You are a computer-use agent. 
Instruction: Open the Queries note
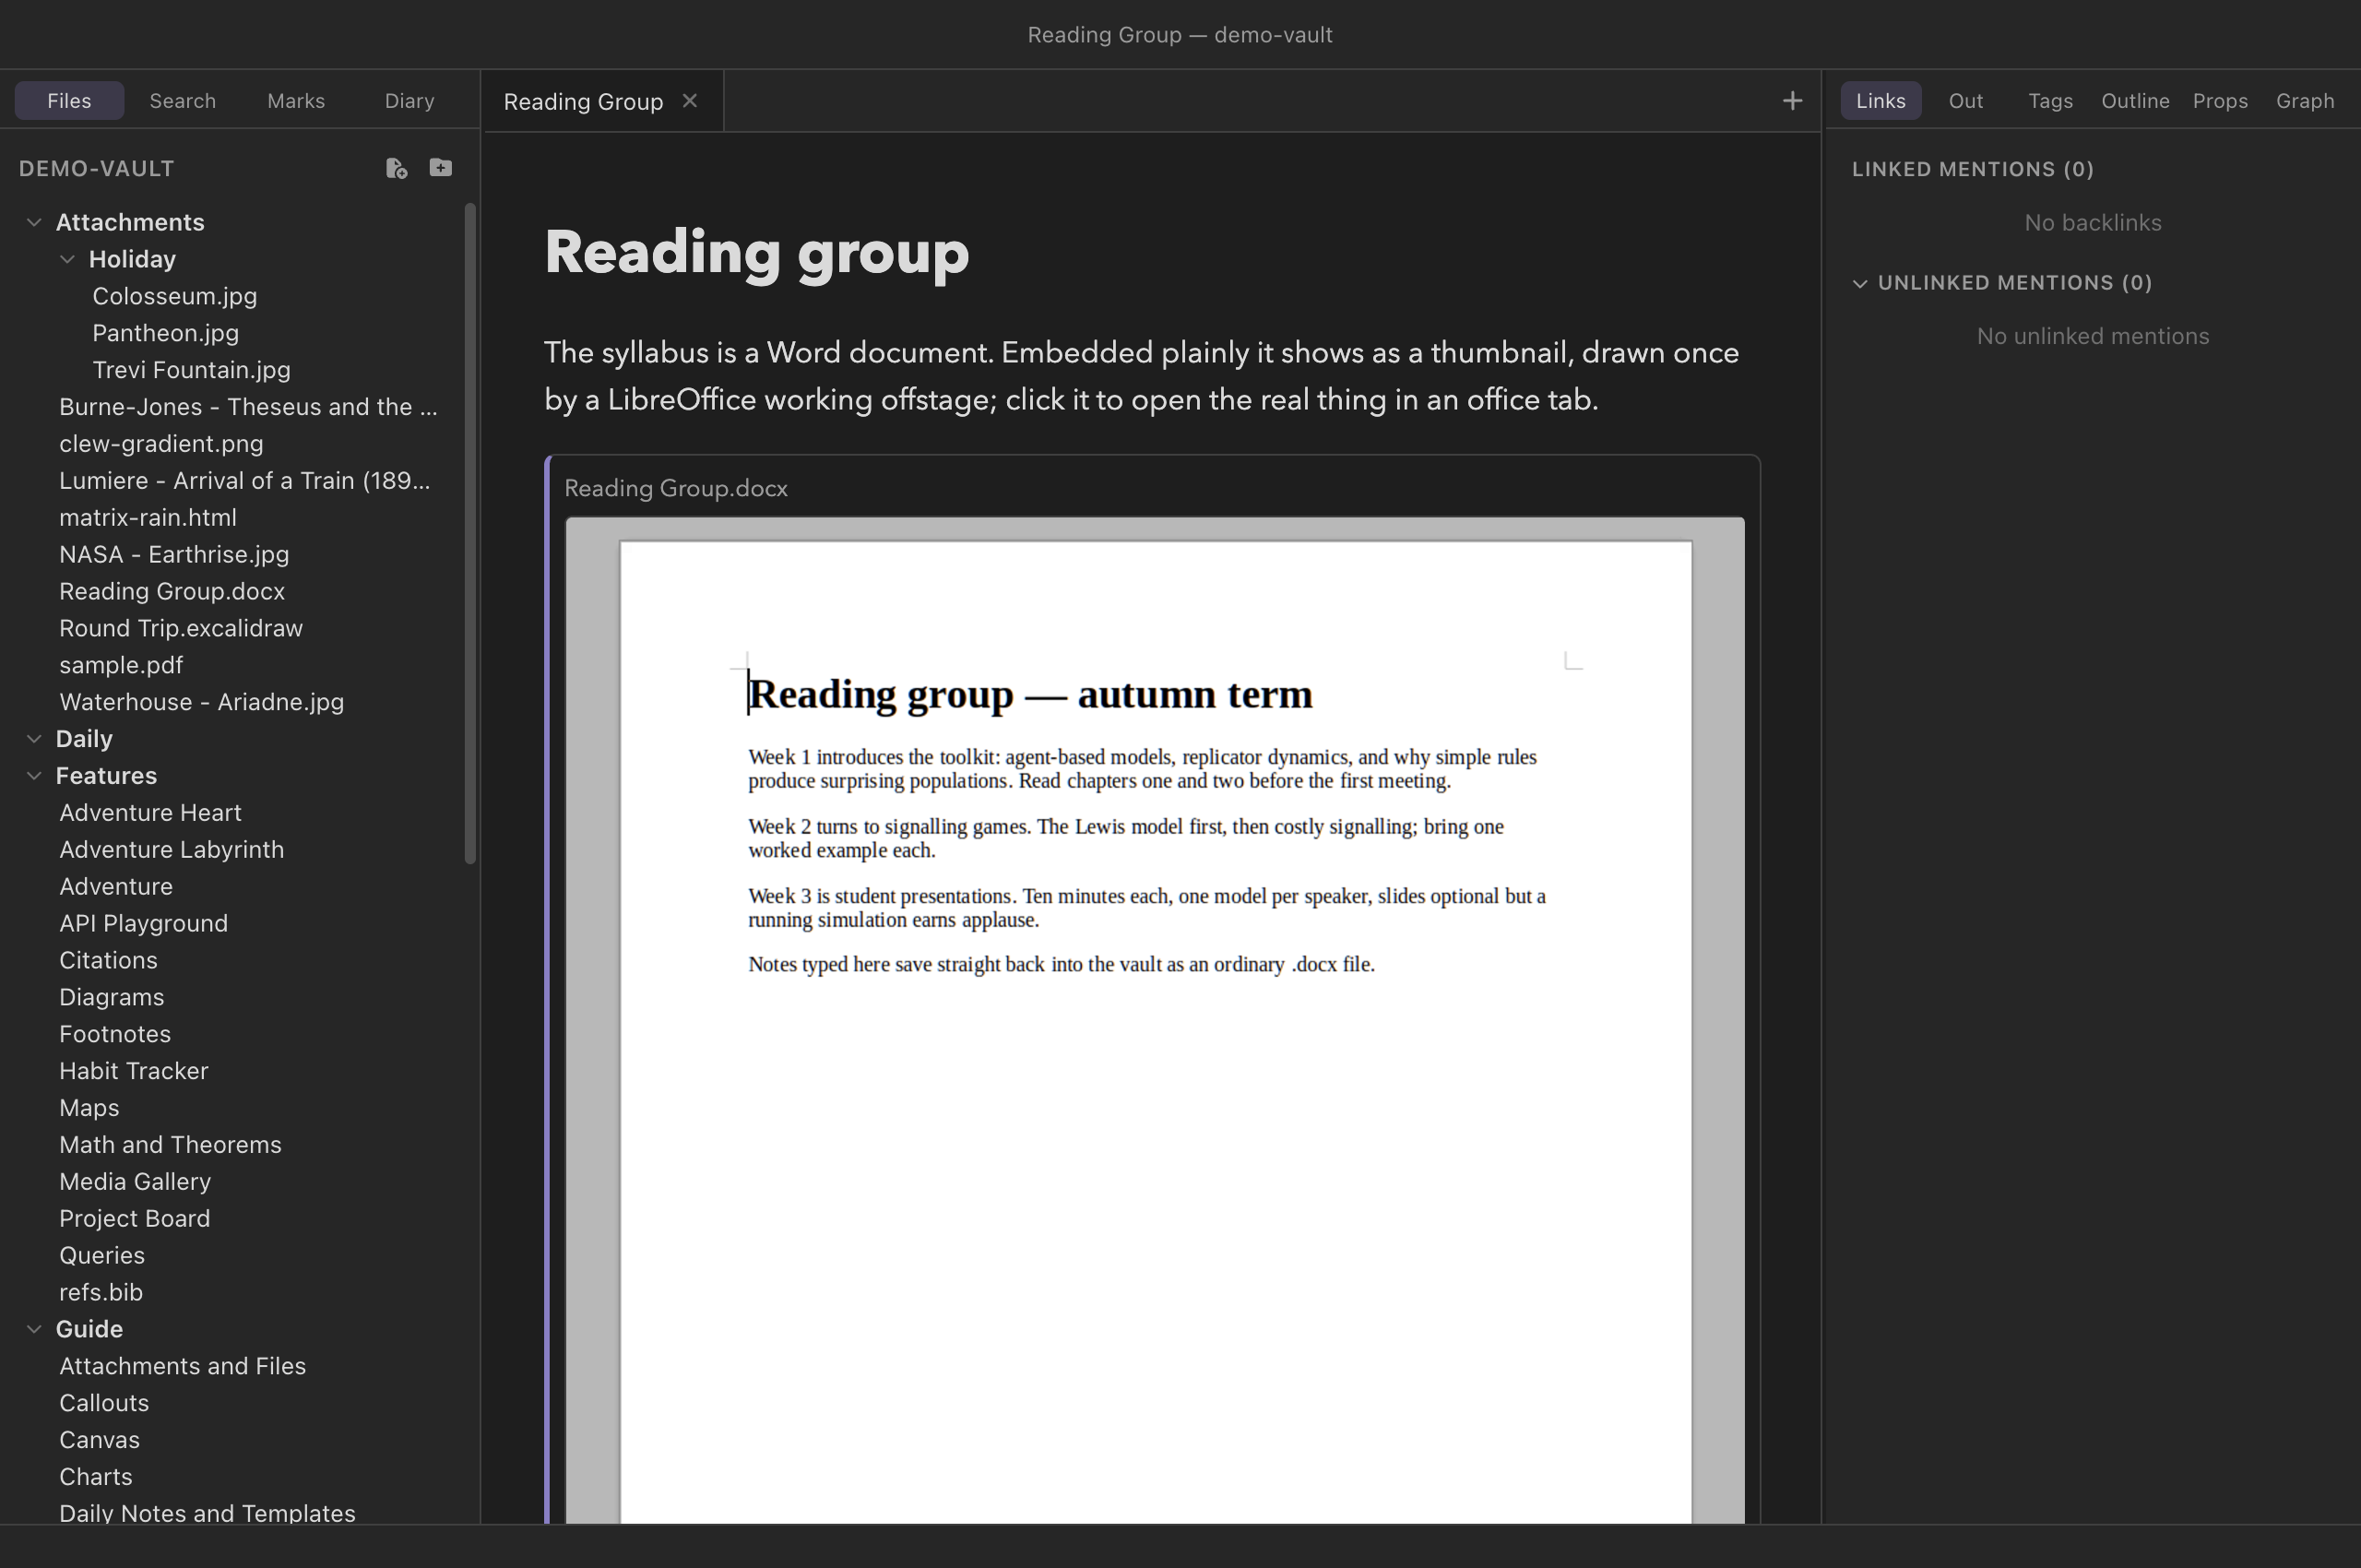(102, 1256)
